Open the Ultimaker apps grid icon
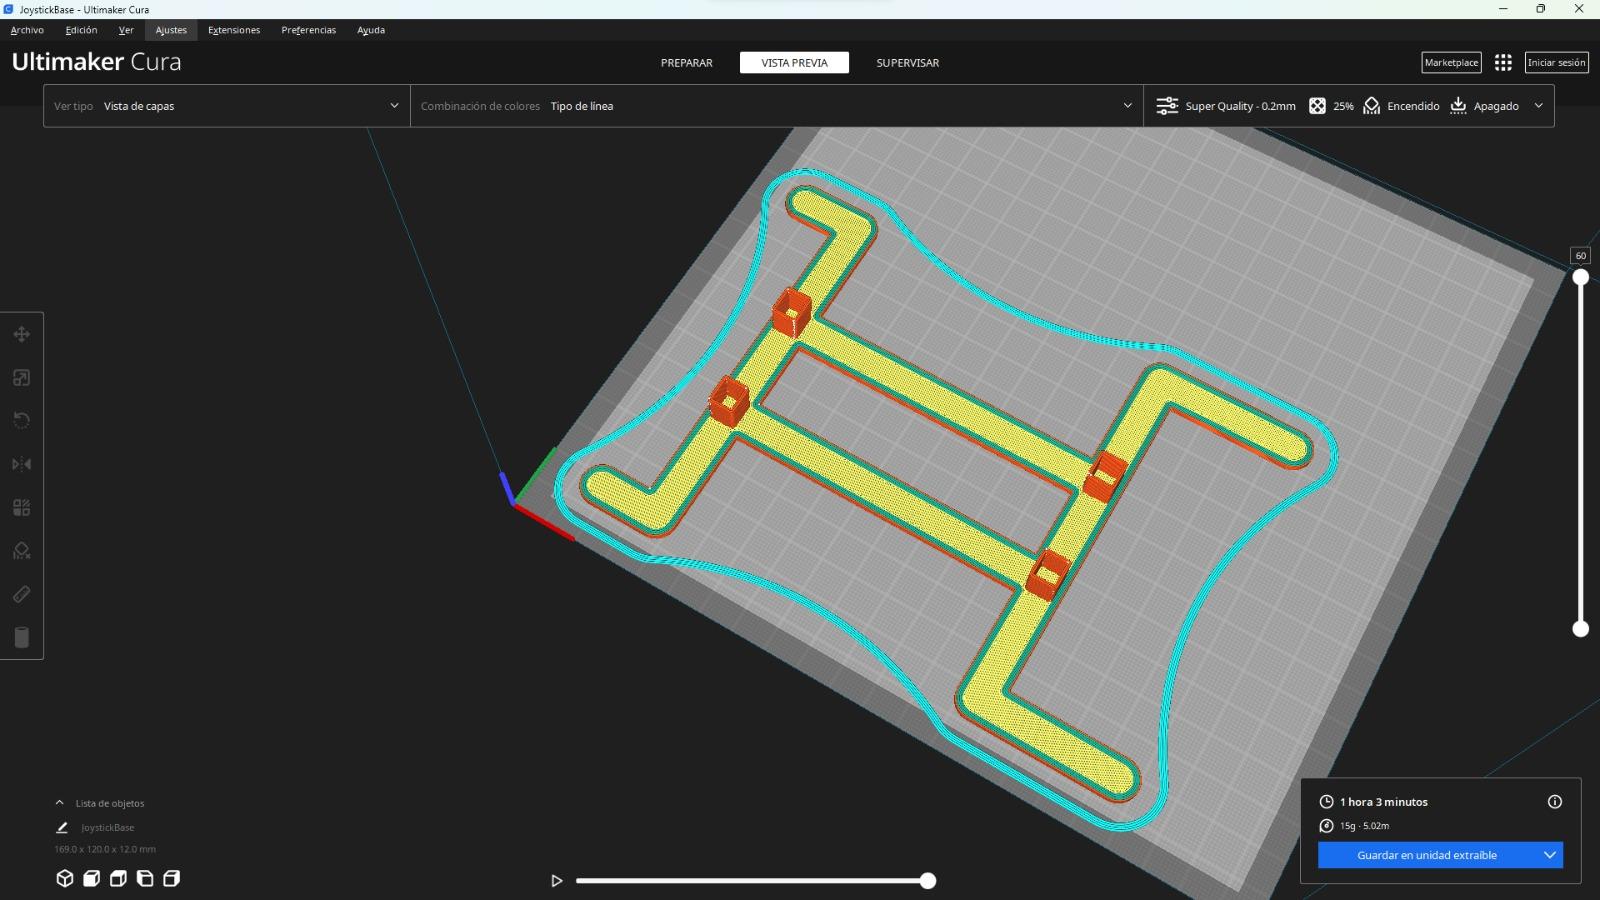This screenshot has width=1600, height=900. (x=1503, y=62)
